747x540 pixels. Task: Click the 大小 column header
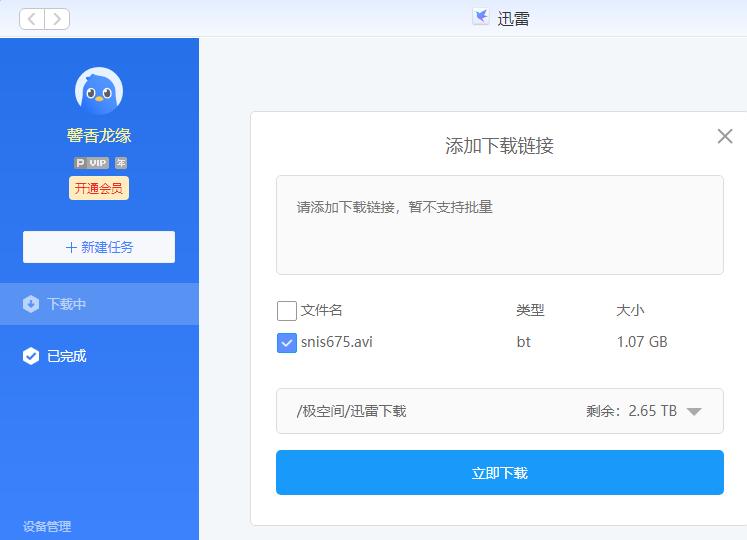tap(630, 310)
